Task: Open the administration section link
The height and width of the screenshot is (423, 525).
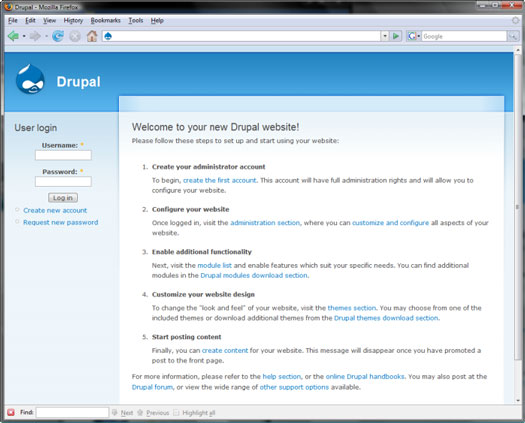Action: pos(265,223)
